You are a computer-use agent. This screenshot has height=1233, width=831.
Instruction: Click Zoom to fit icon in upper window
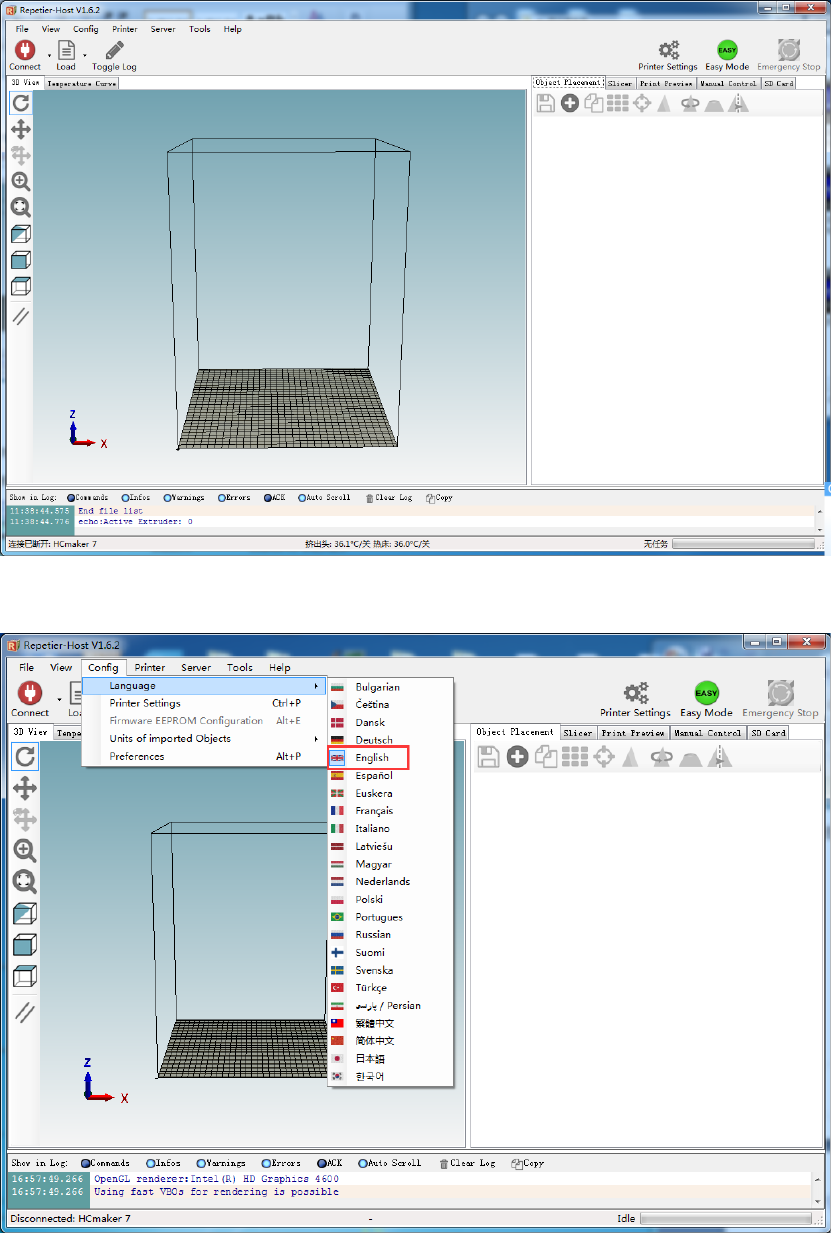(x=20, y=208)
